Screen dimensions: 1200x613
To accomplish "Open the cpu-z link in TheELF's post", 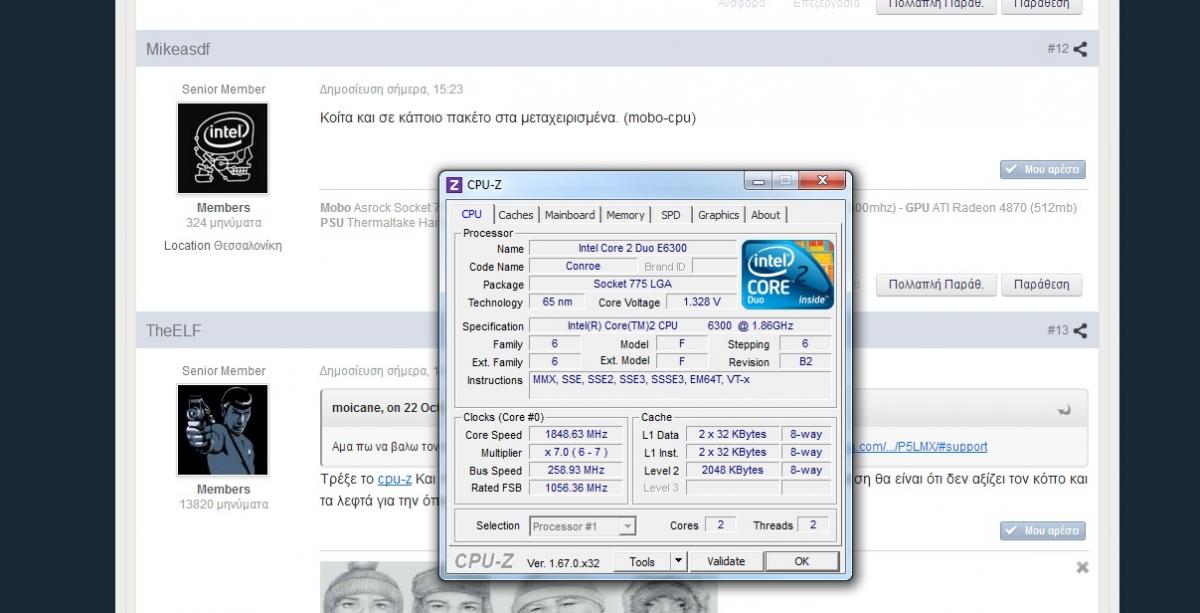I will pos(395,479).
